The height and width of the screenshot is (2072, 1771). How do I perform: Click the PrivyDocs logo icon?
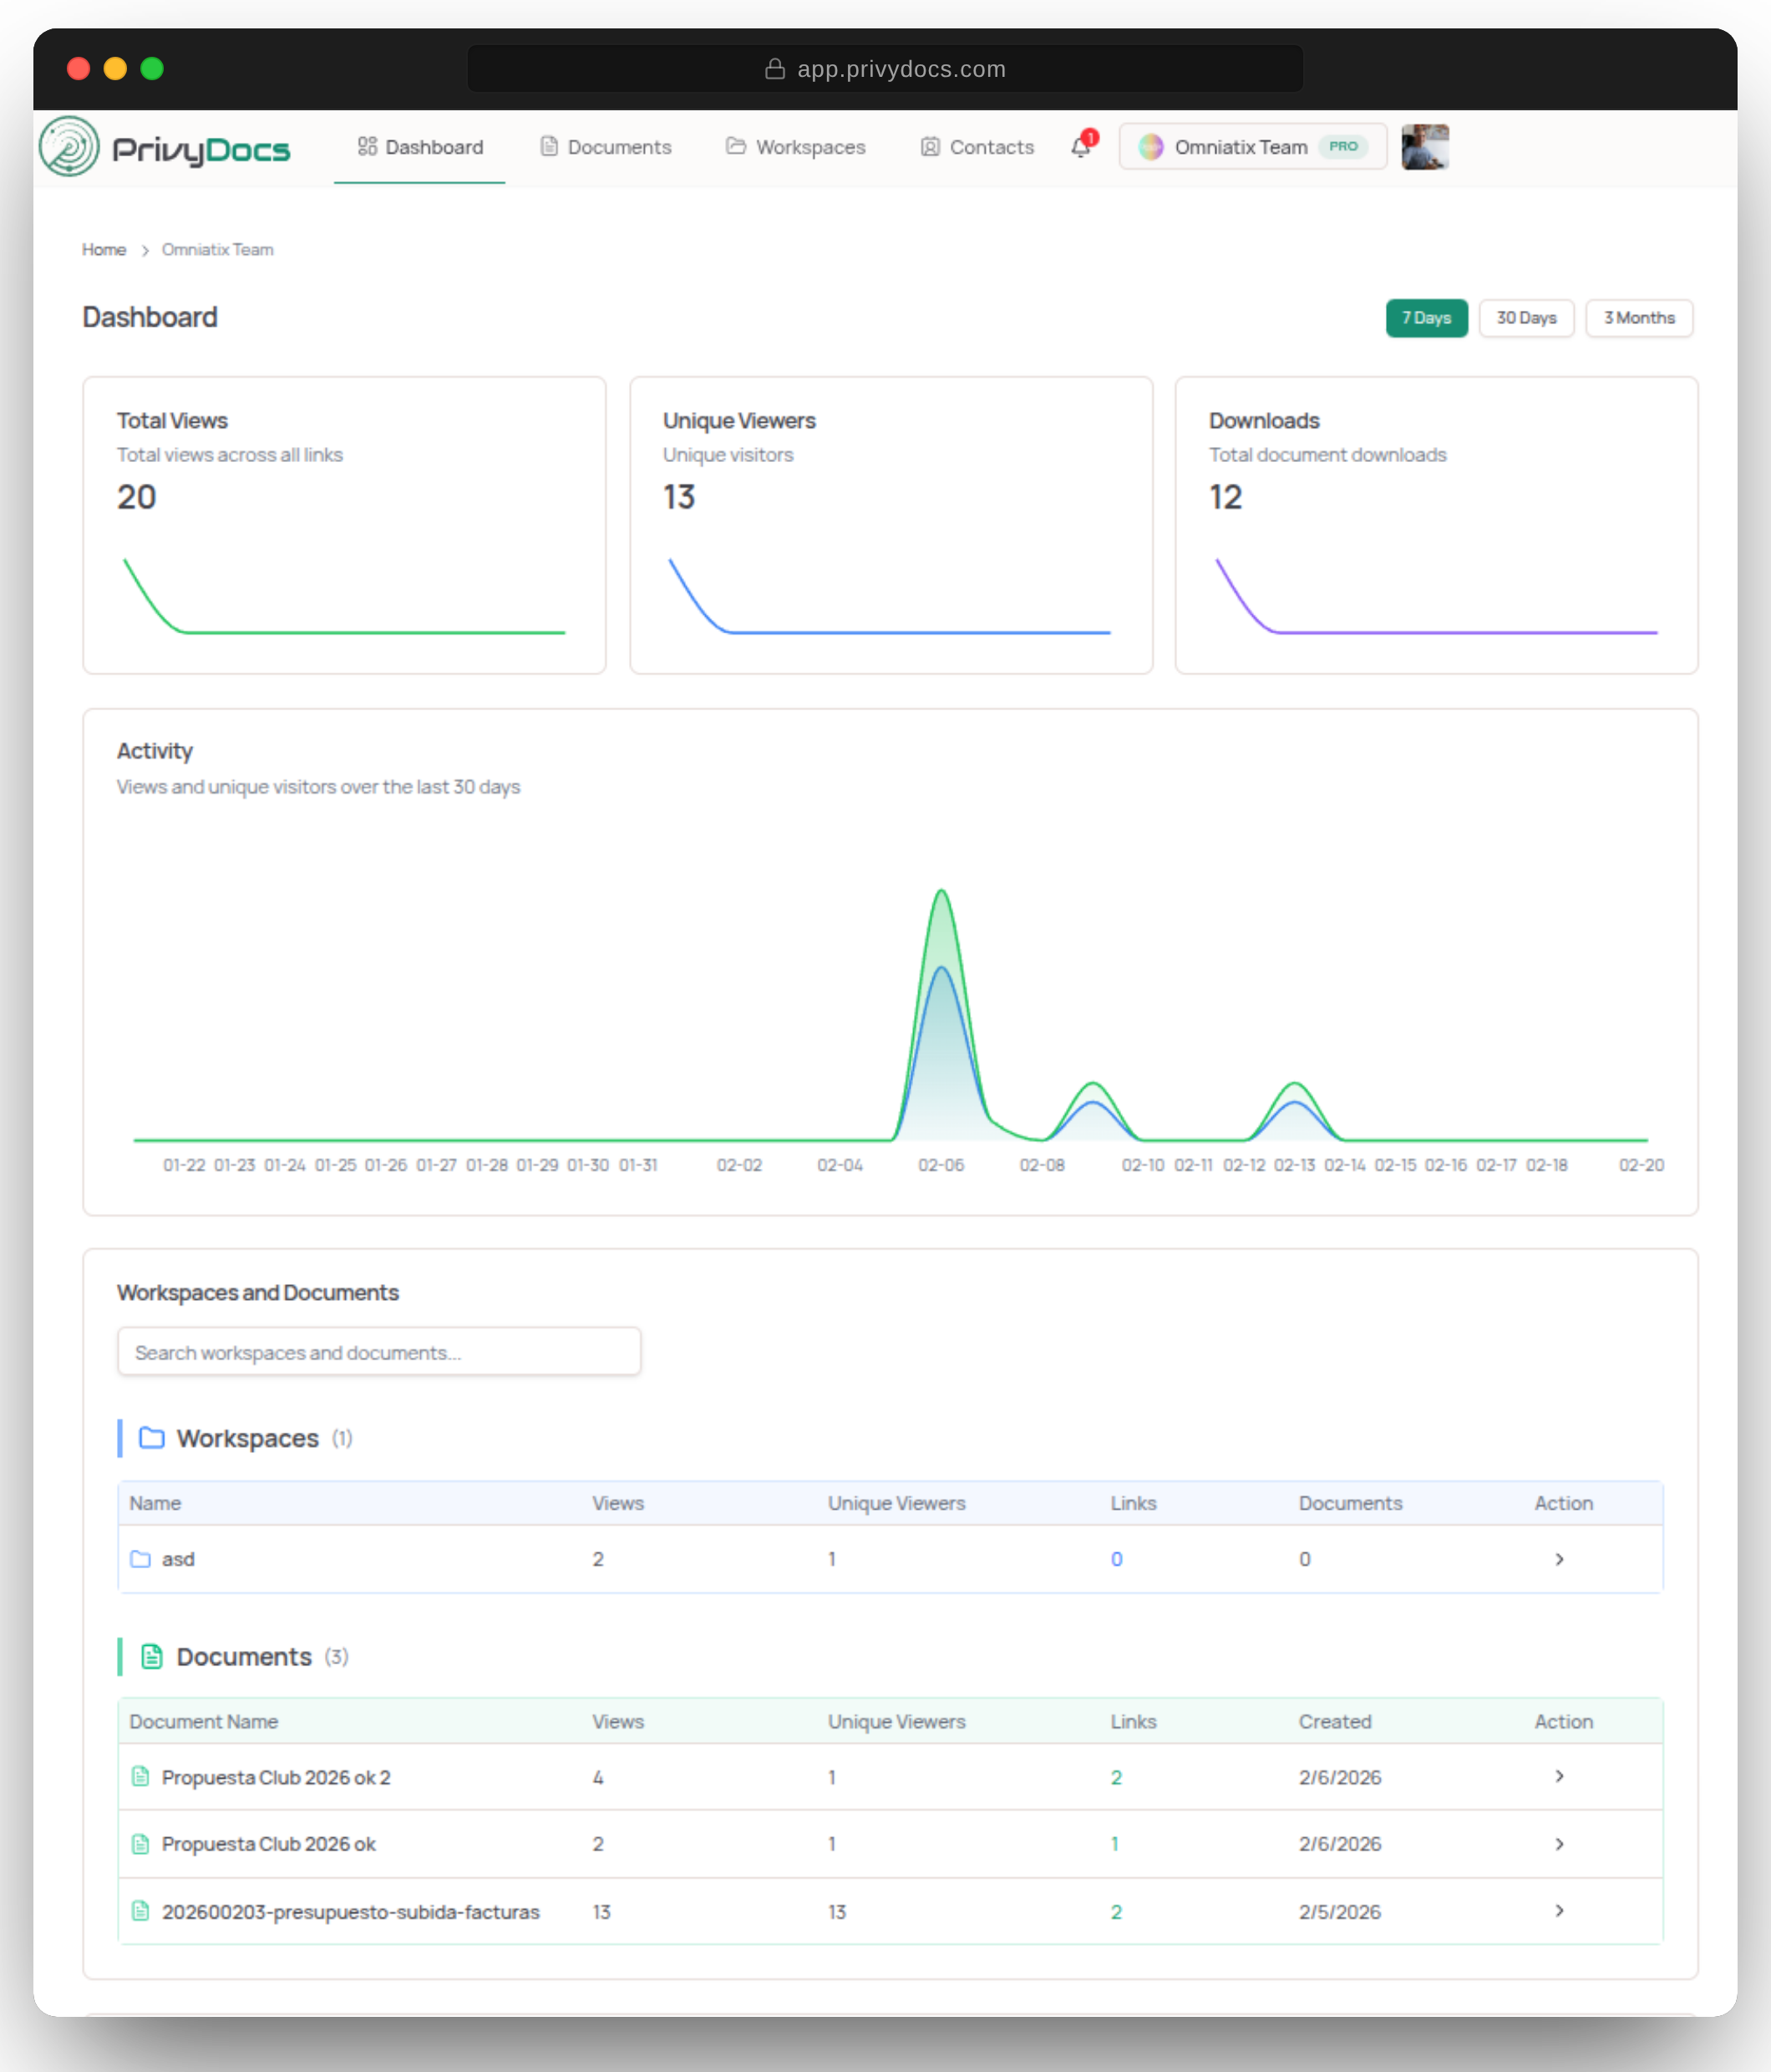(x=66, y=146)
